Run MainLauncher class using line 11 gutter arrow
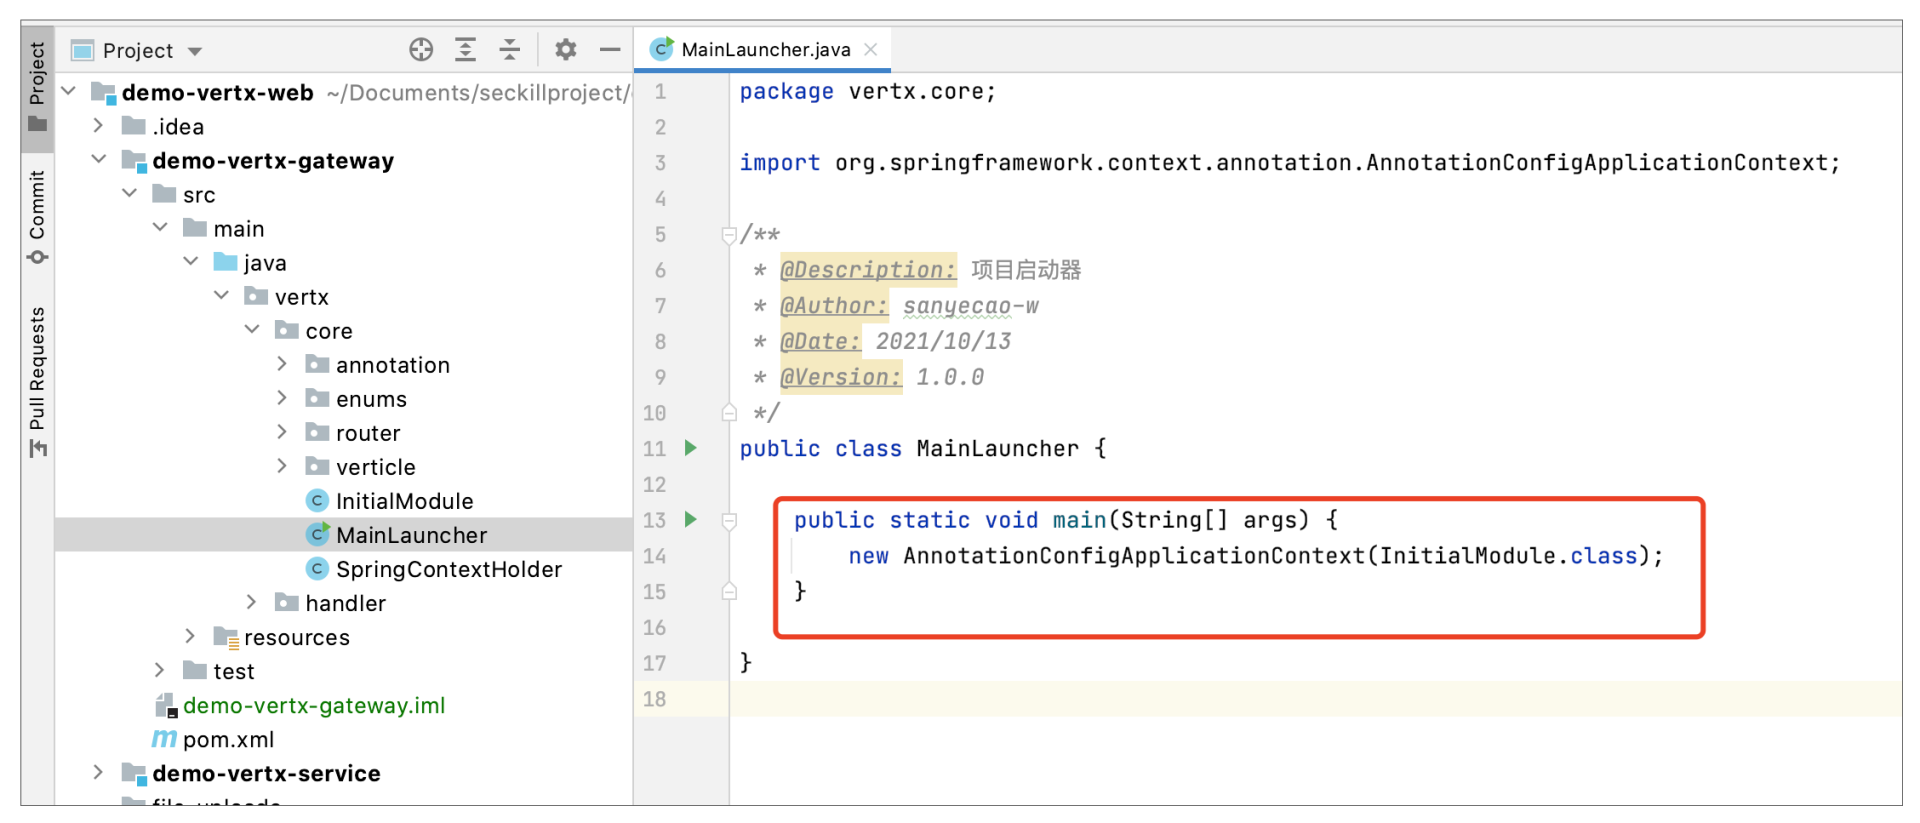Viewport: 1920px width, 823px height. click(690, 448)
